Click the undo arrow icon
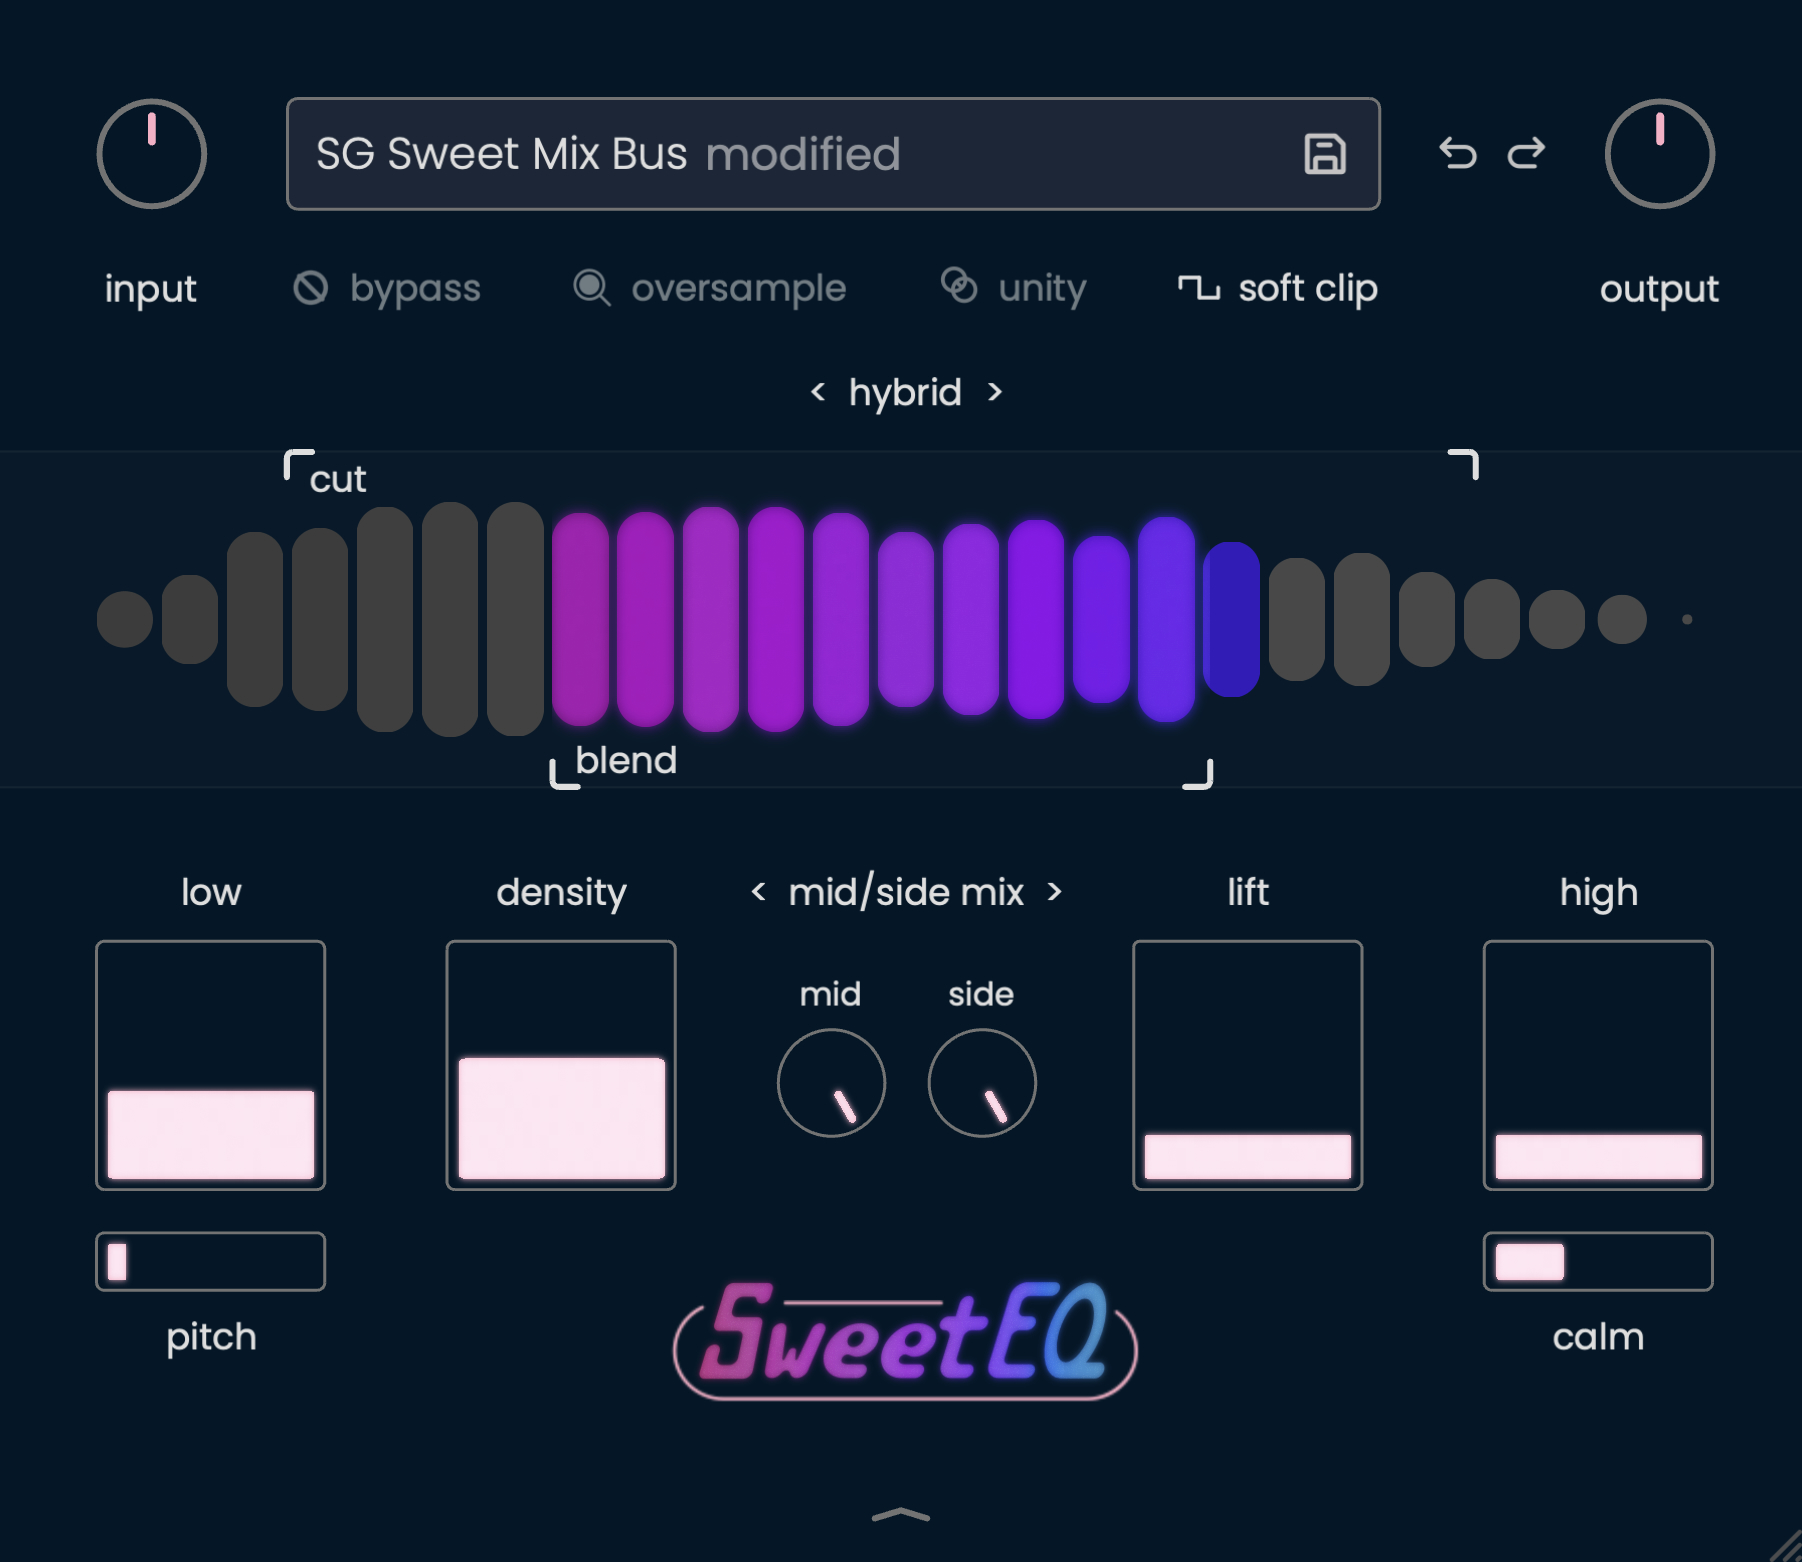 1457,153
